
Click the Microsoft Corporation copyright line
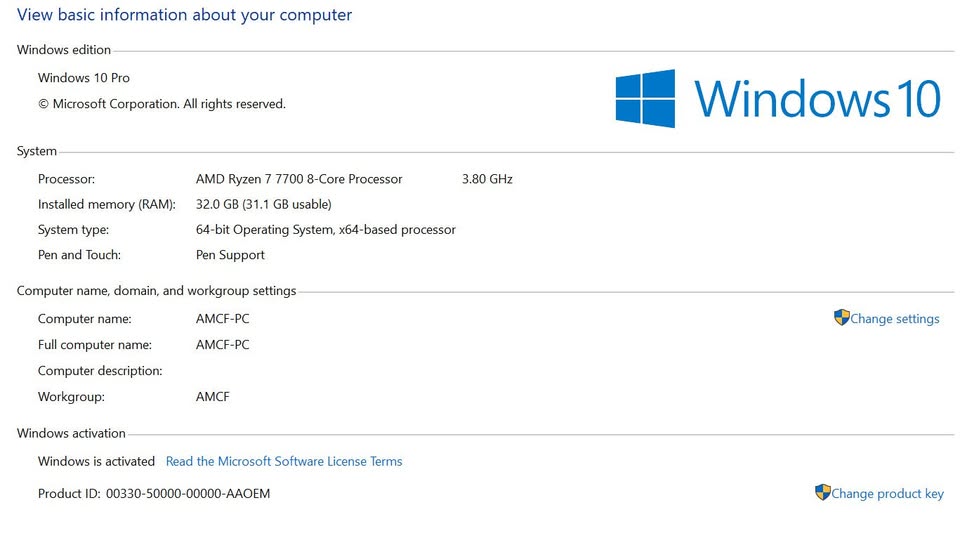pyautogui.click(x=162, y=104)
